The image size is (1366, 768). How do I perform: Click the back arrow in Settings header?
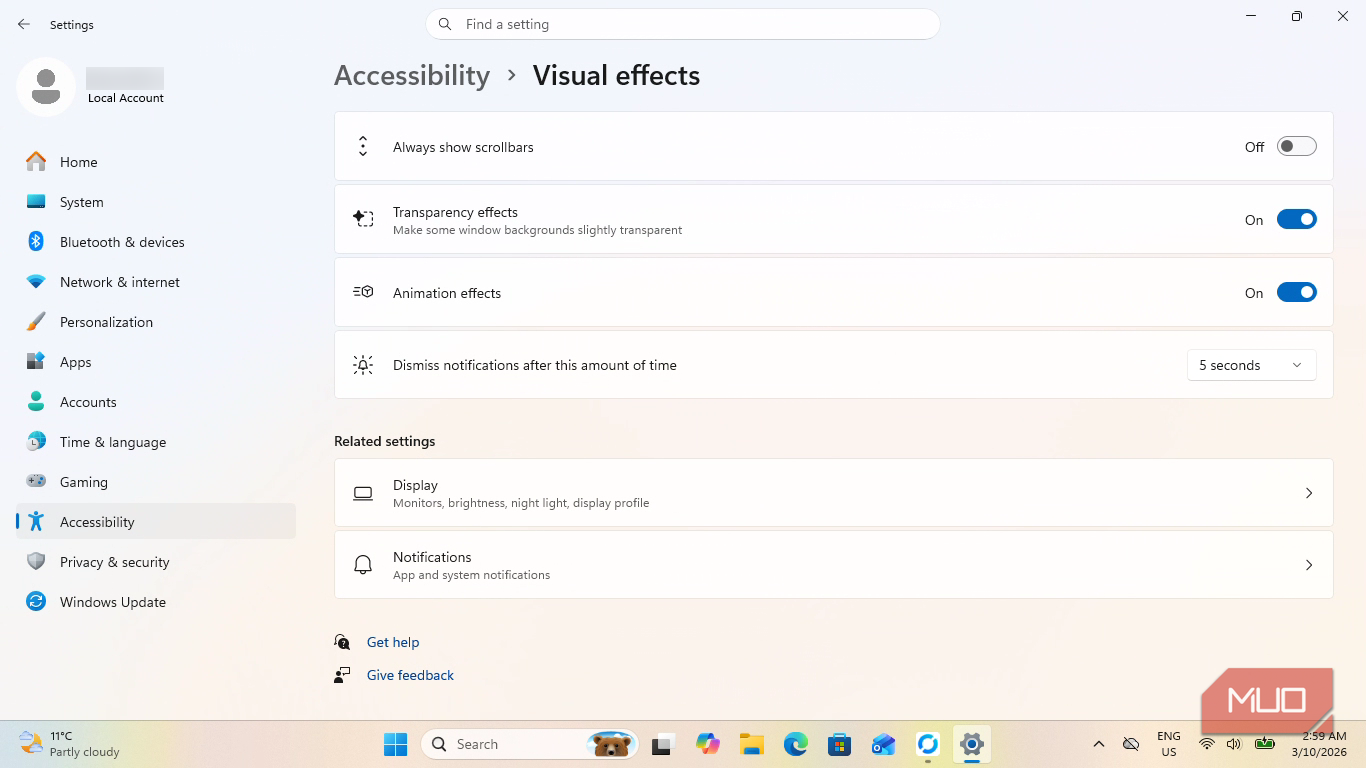pyautogui.click(x=24, y=24)
